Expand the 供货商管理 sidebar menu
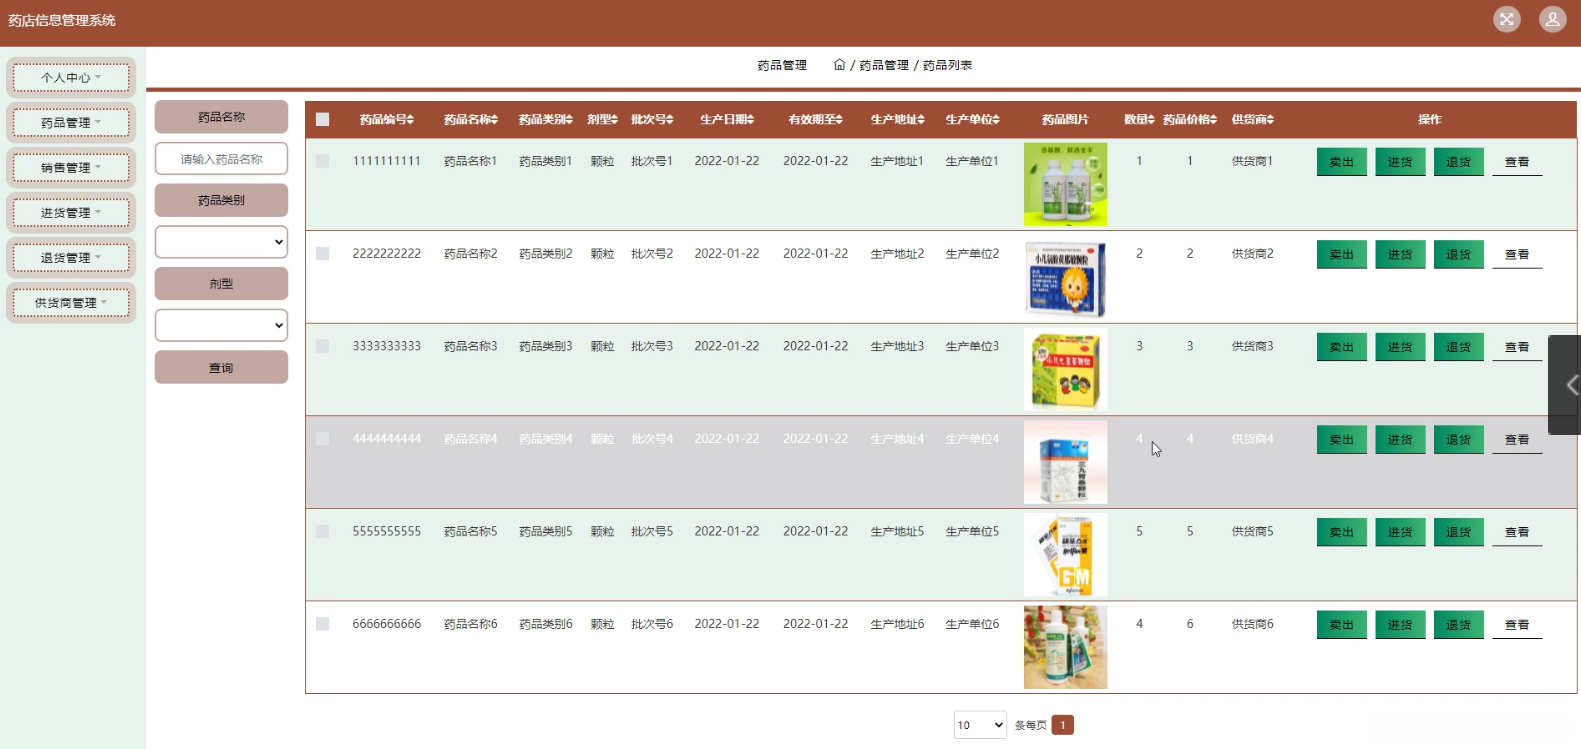Viewport: 1581px width, 749px height. click(71, 302)
